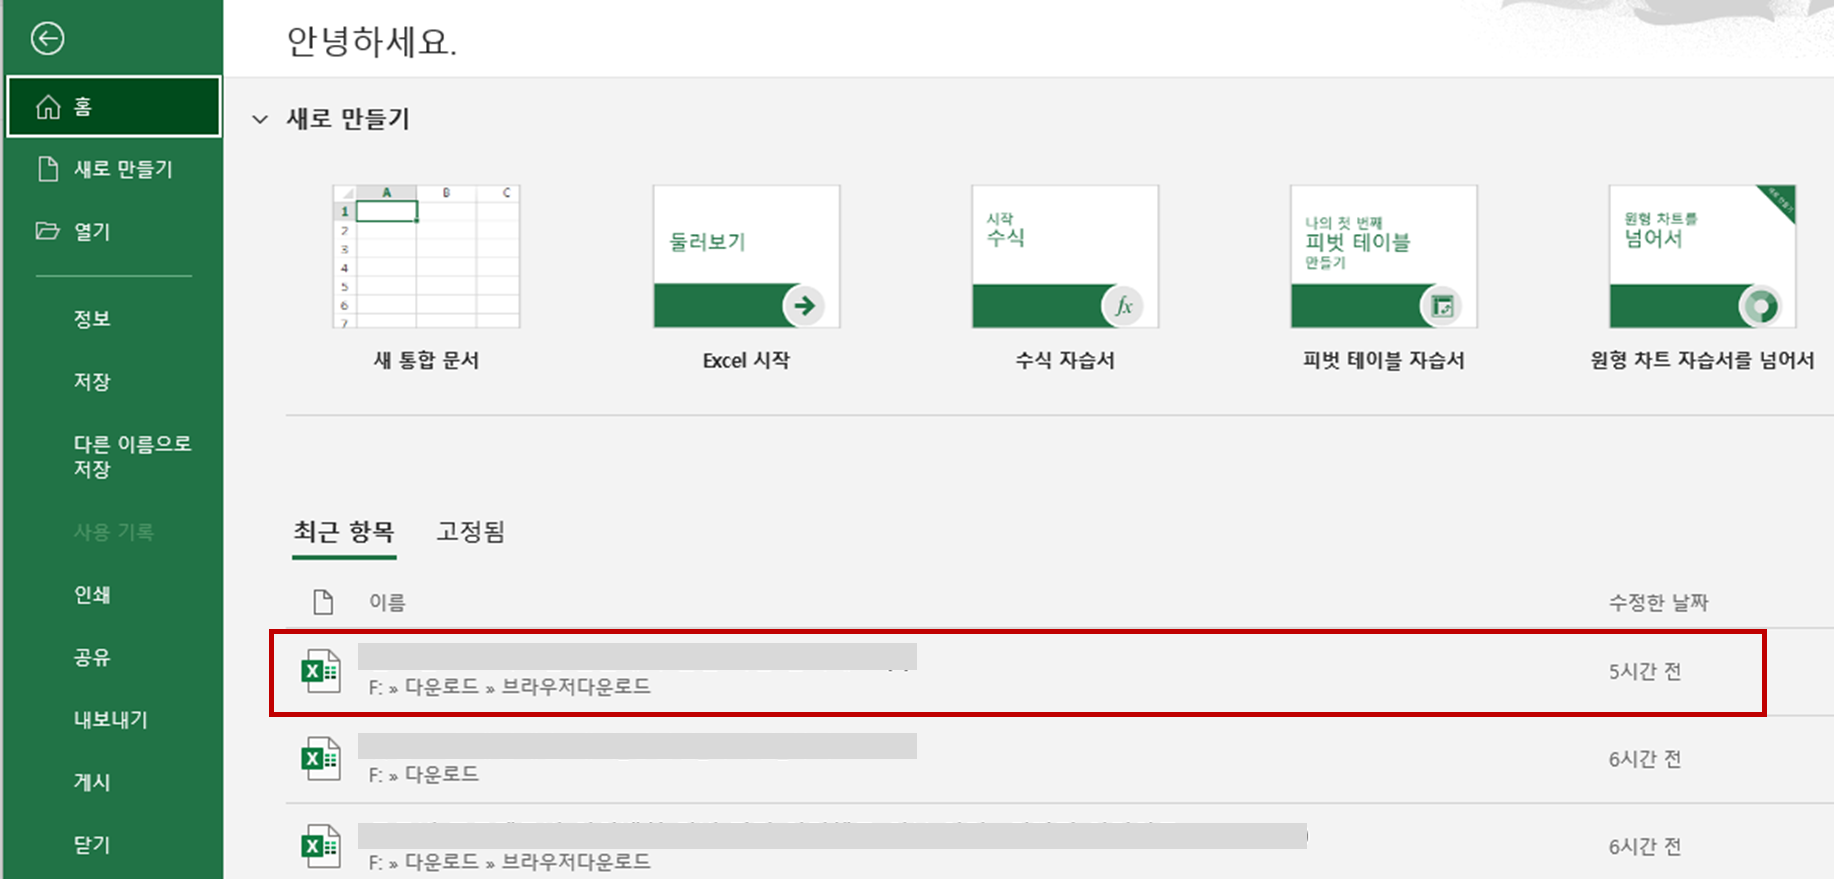1834x879 pixels.
Task: Open the file in F: » 다운로드 folder only
Action: 1060,759
